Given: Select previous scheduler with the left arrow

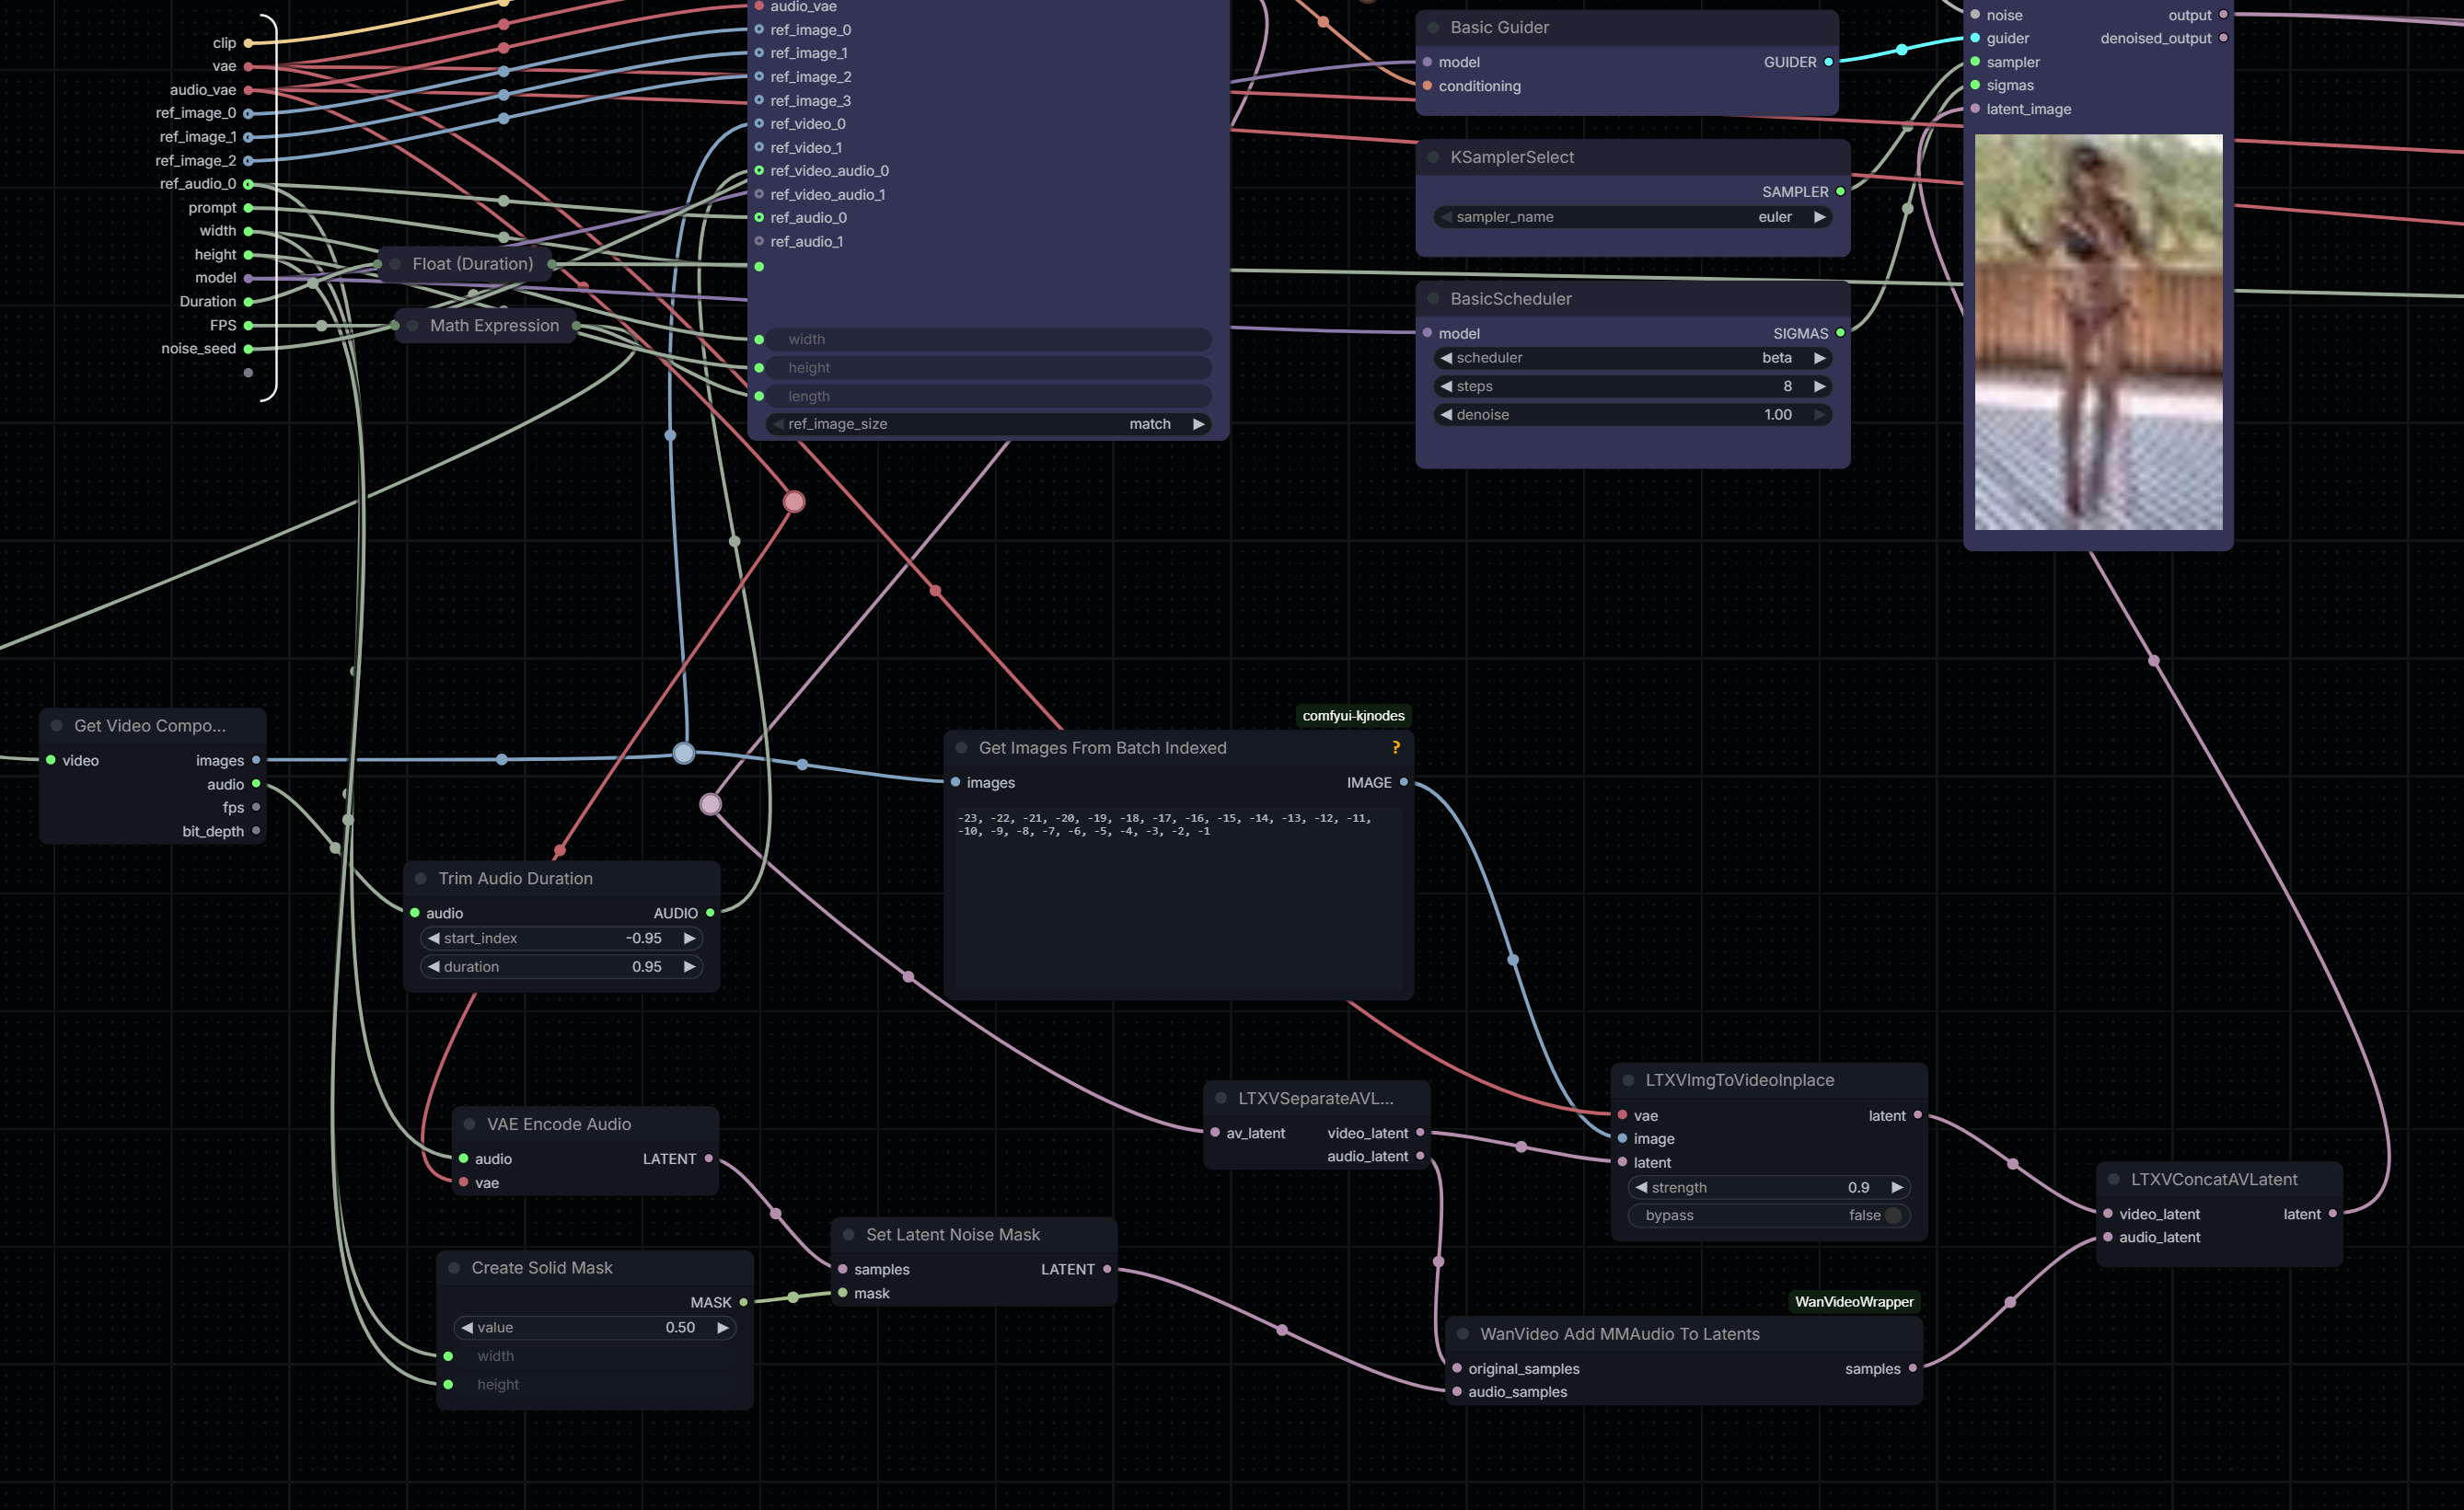Looking at the screenshot, I should click(x=1446, y=358).
